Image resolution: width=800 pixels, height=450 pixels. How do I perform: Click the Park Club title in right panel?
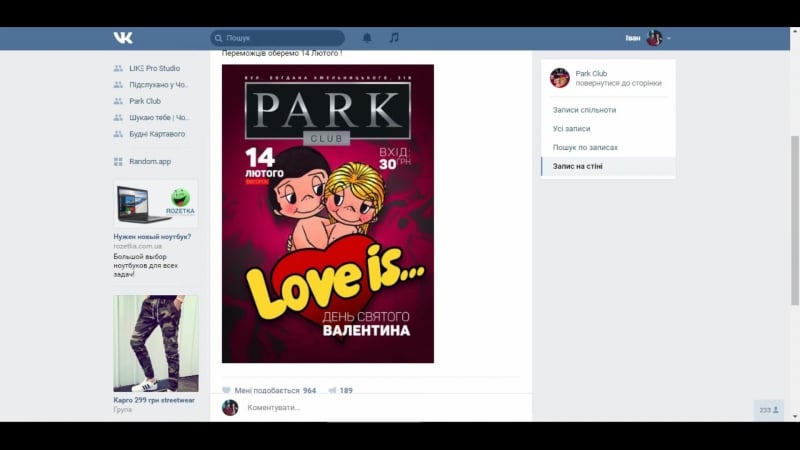coord(591,73)
